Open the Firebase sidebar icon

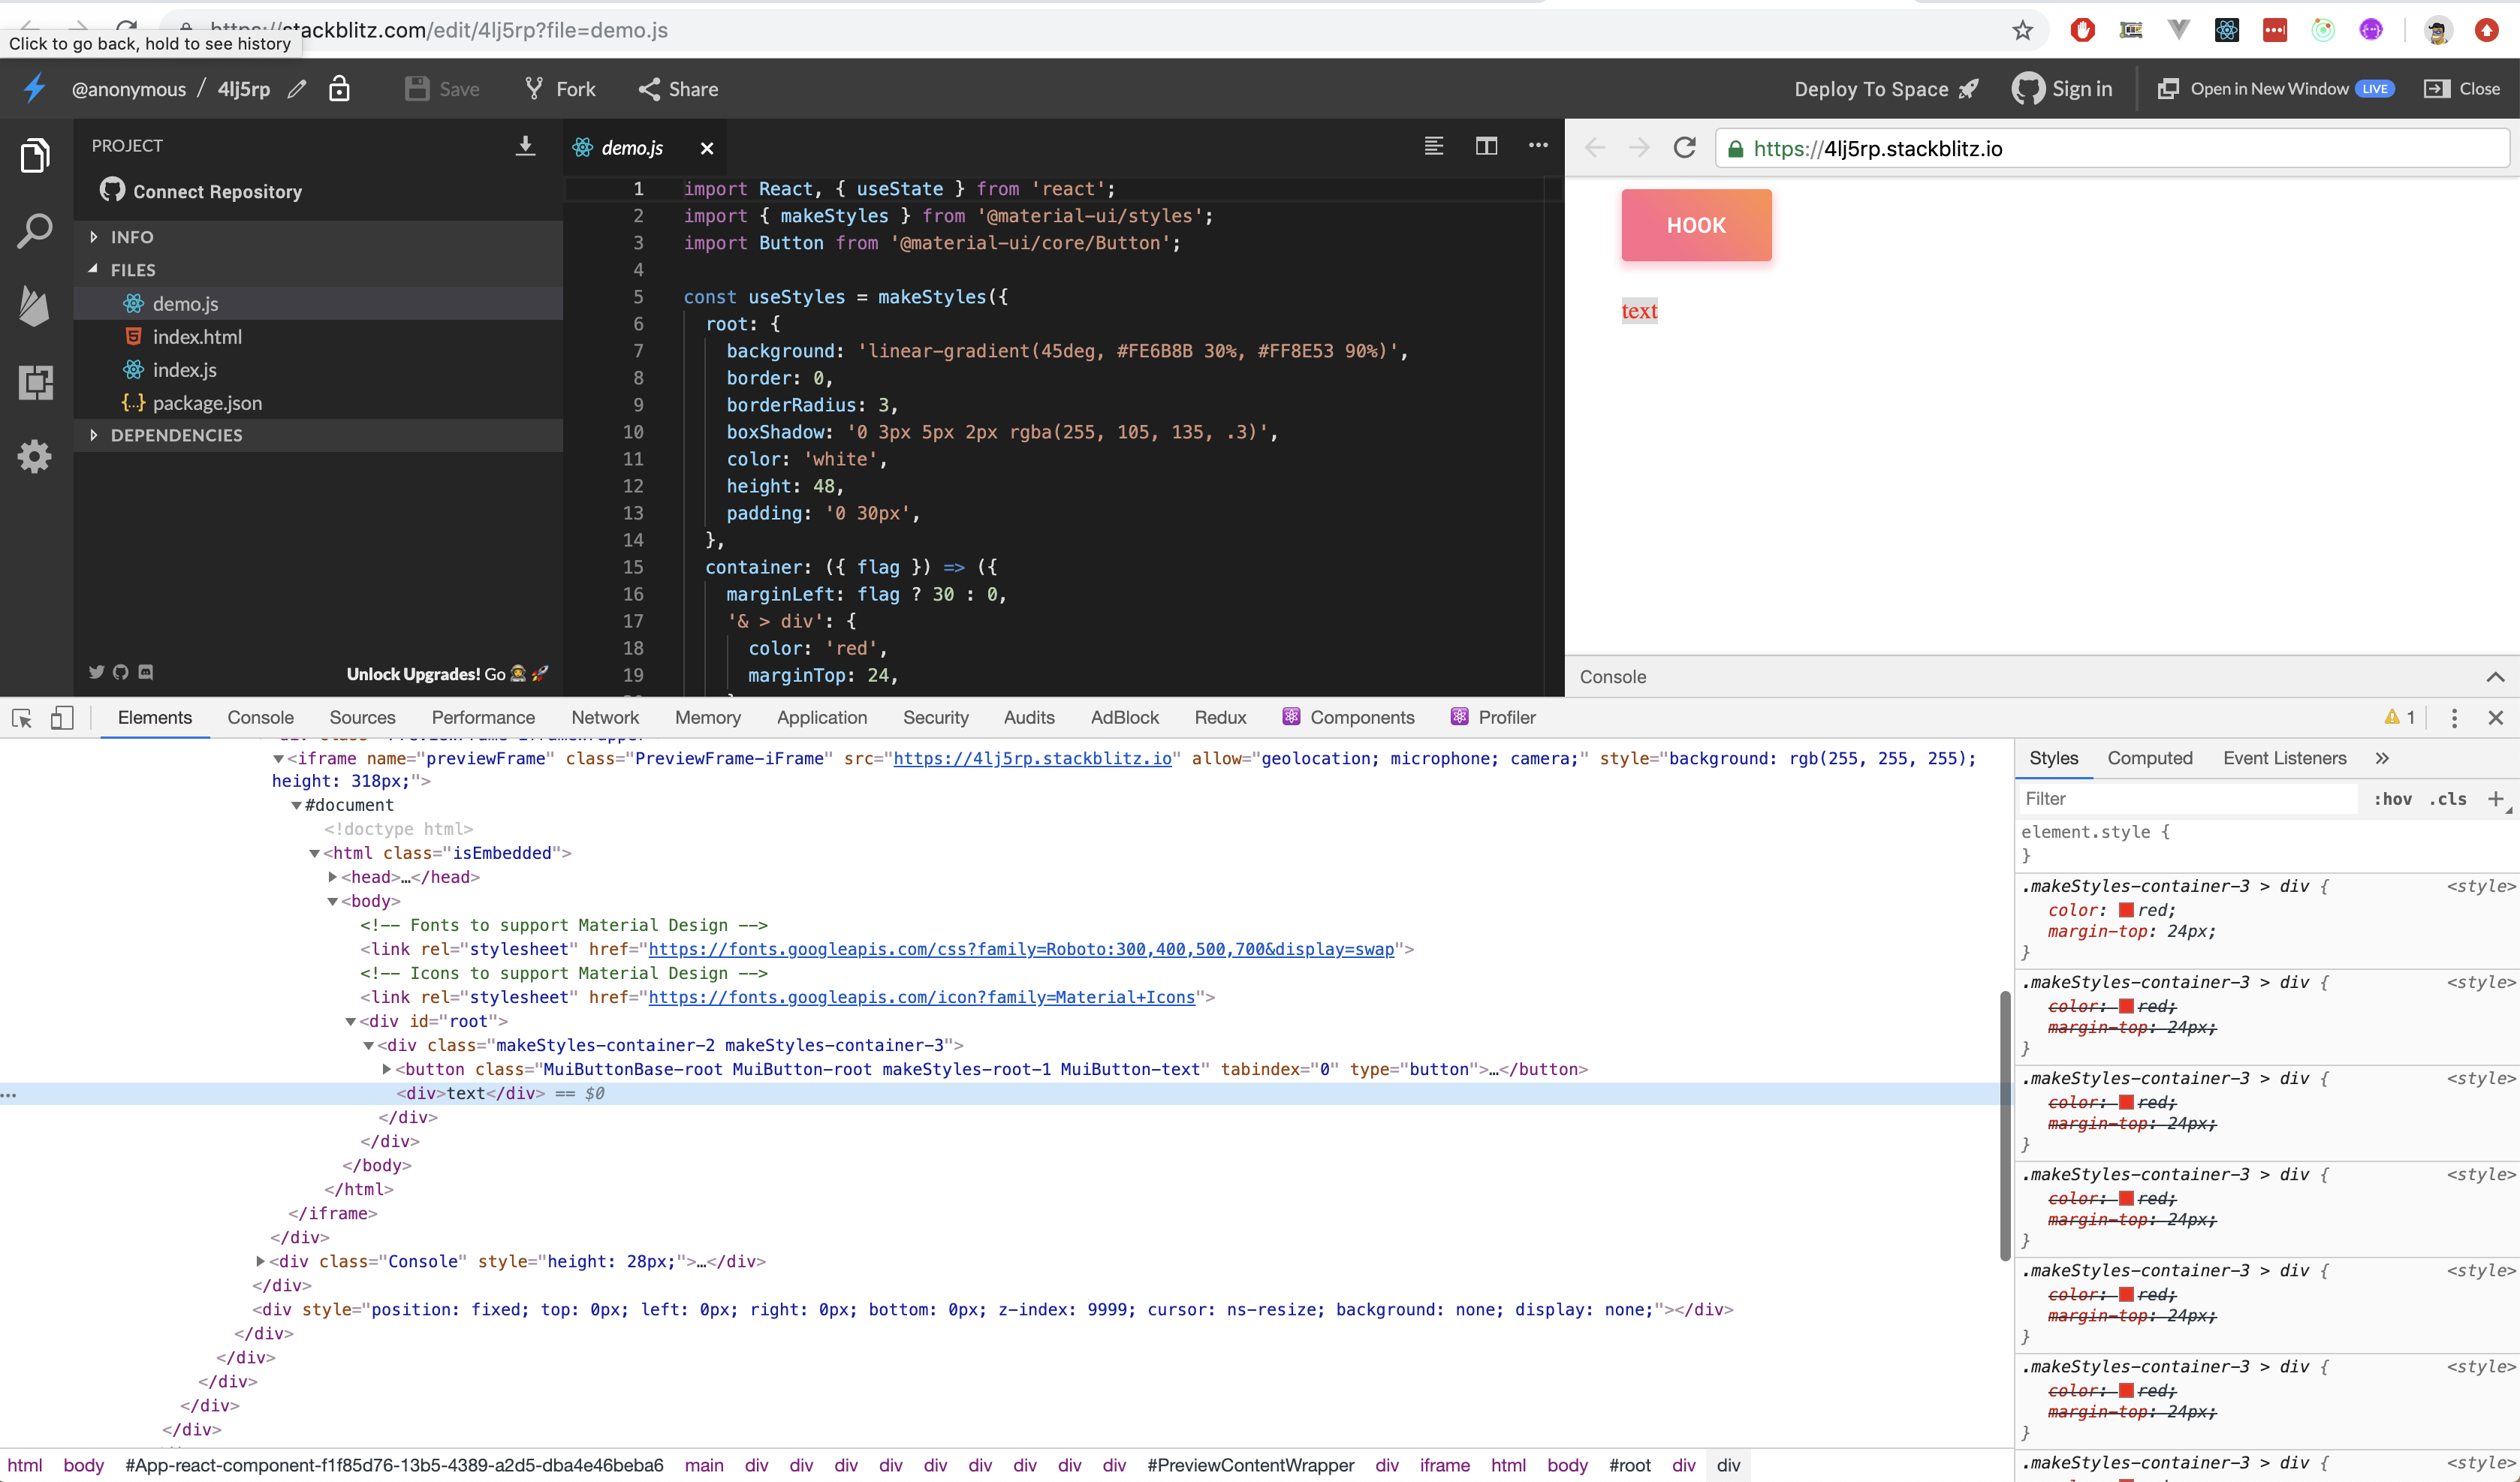(x=35, y=305)
